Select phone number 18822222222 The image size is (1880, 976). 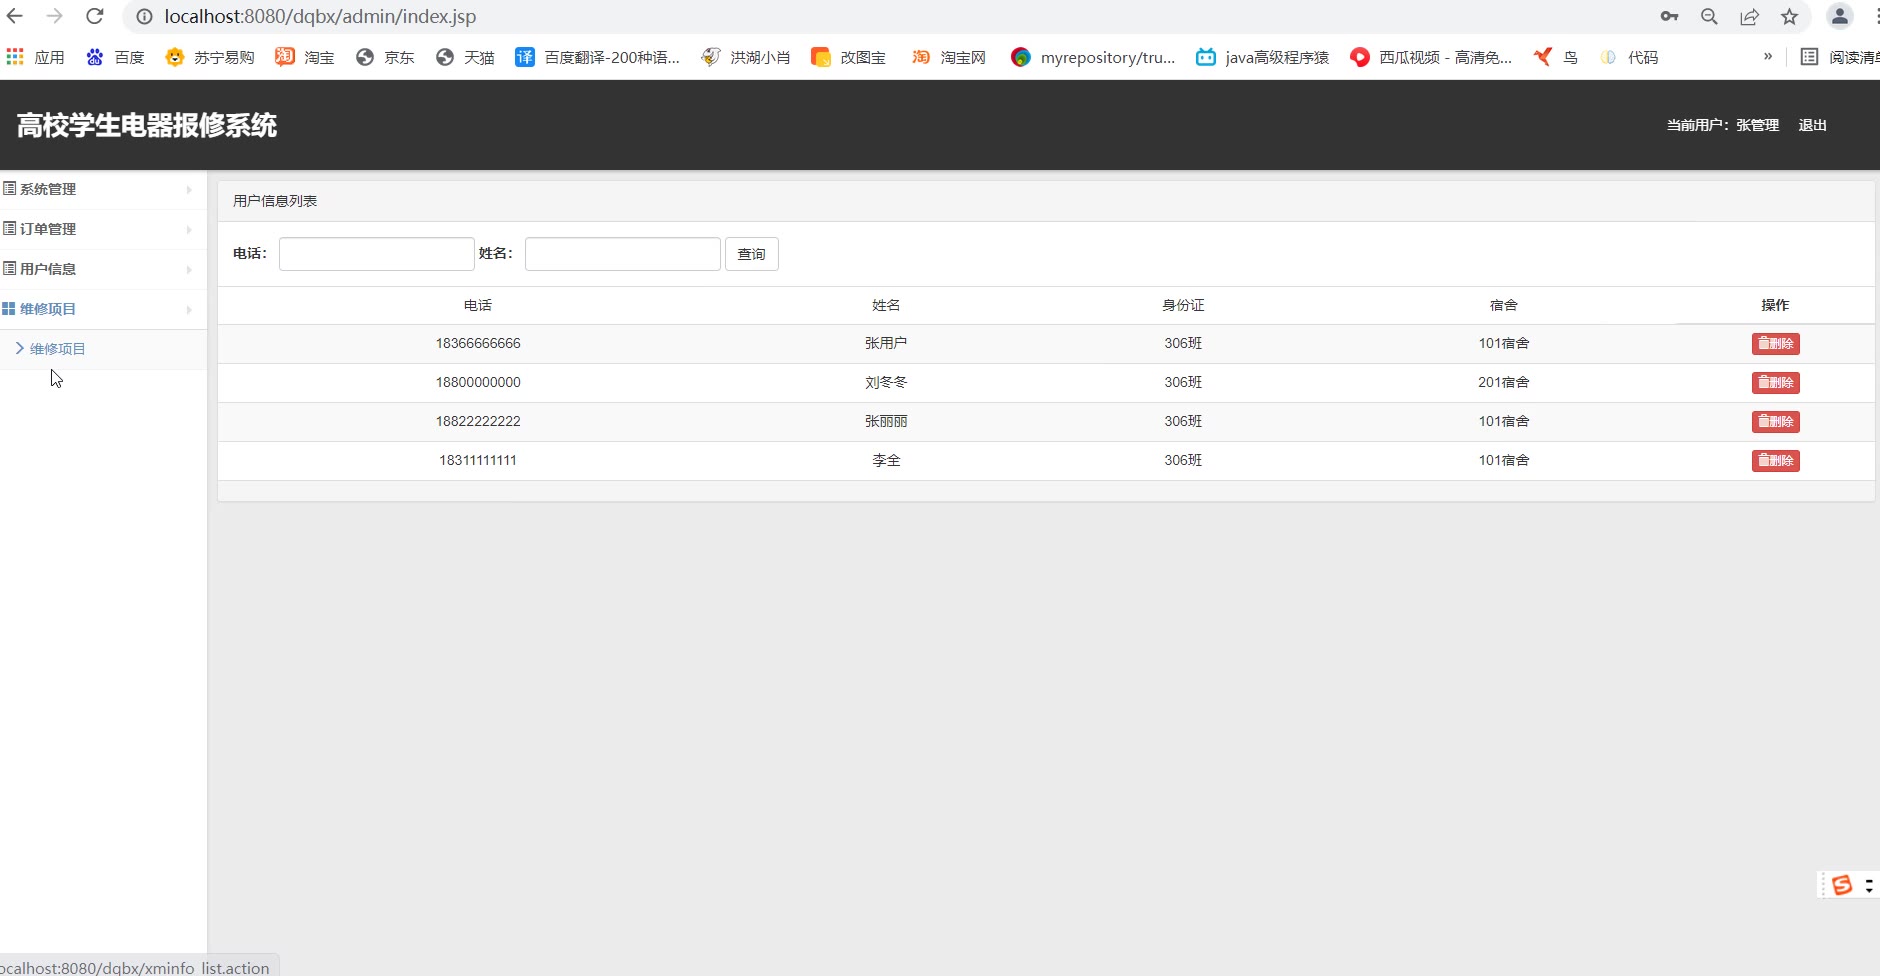[x=478, y=421]
